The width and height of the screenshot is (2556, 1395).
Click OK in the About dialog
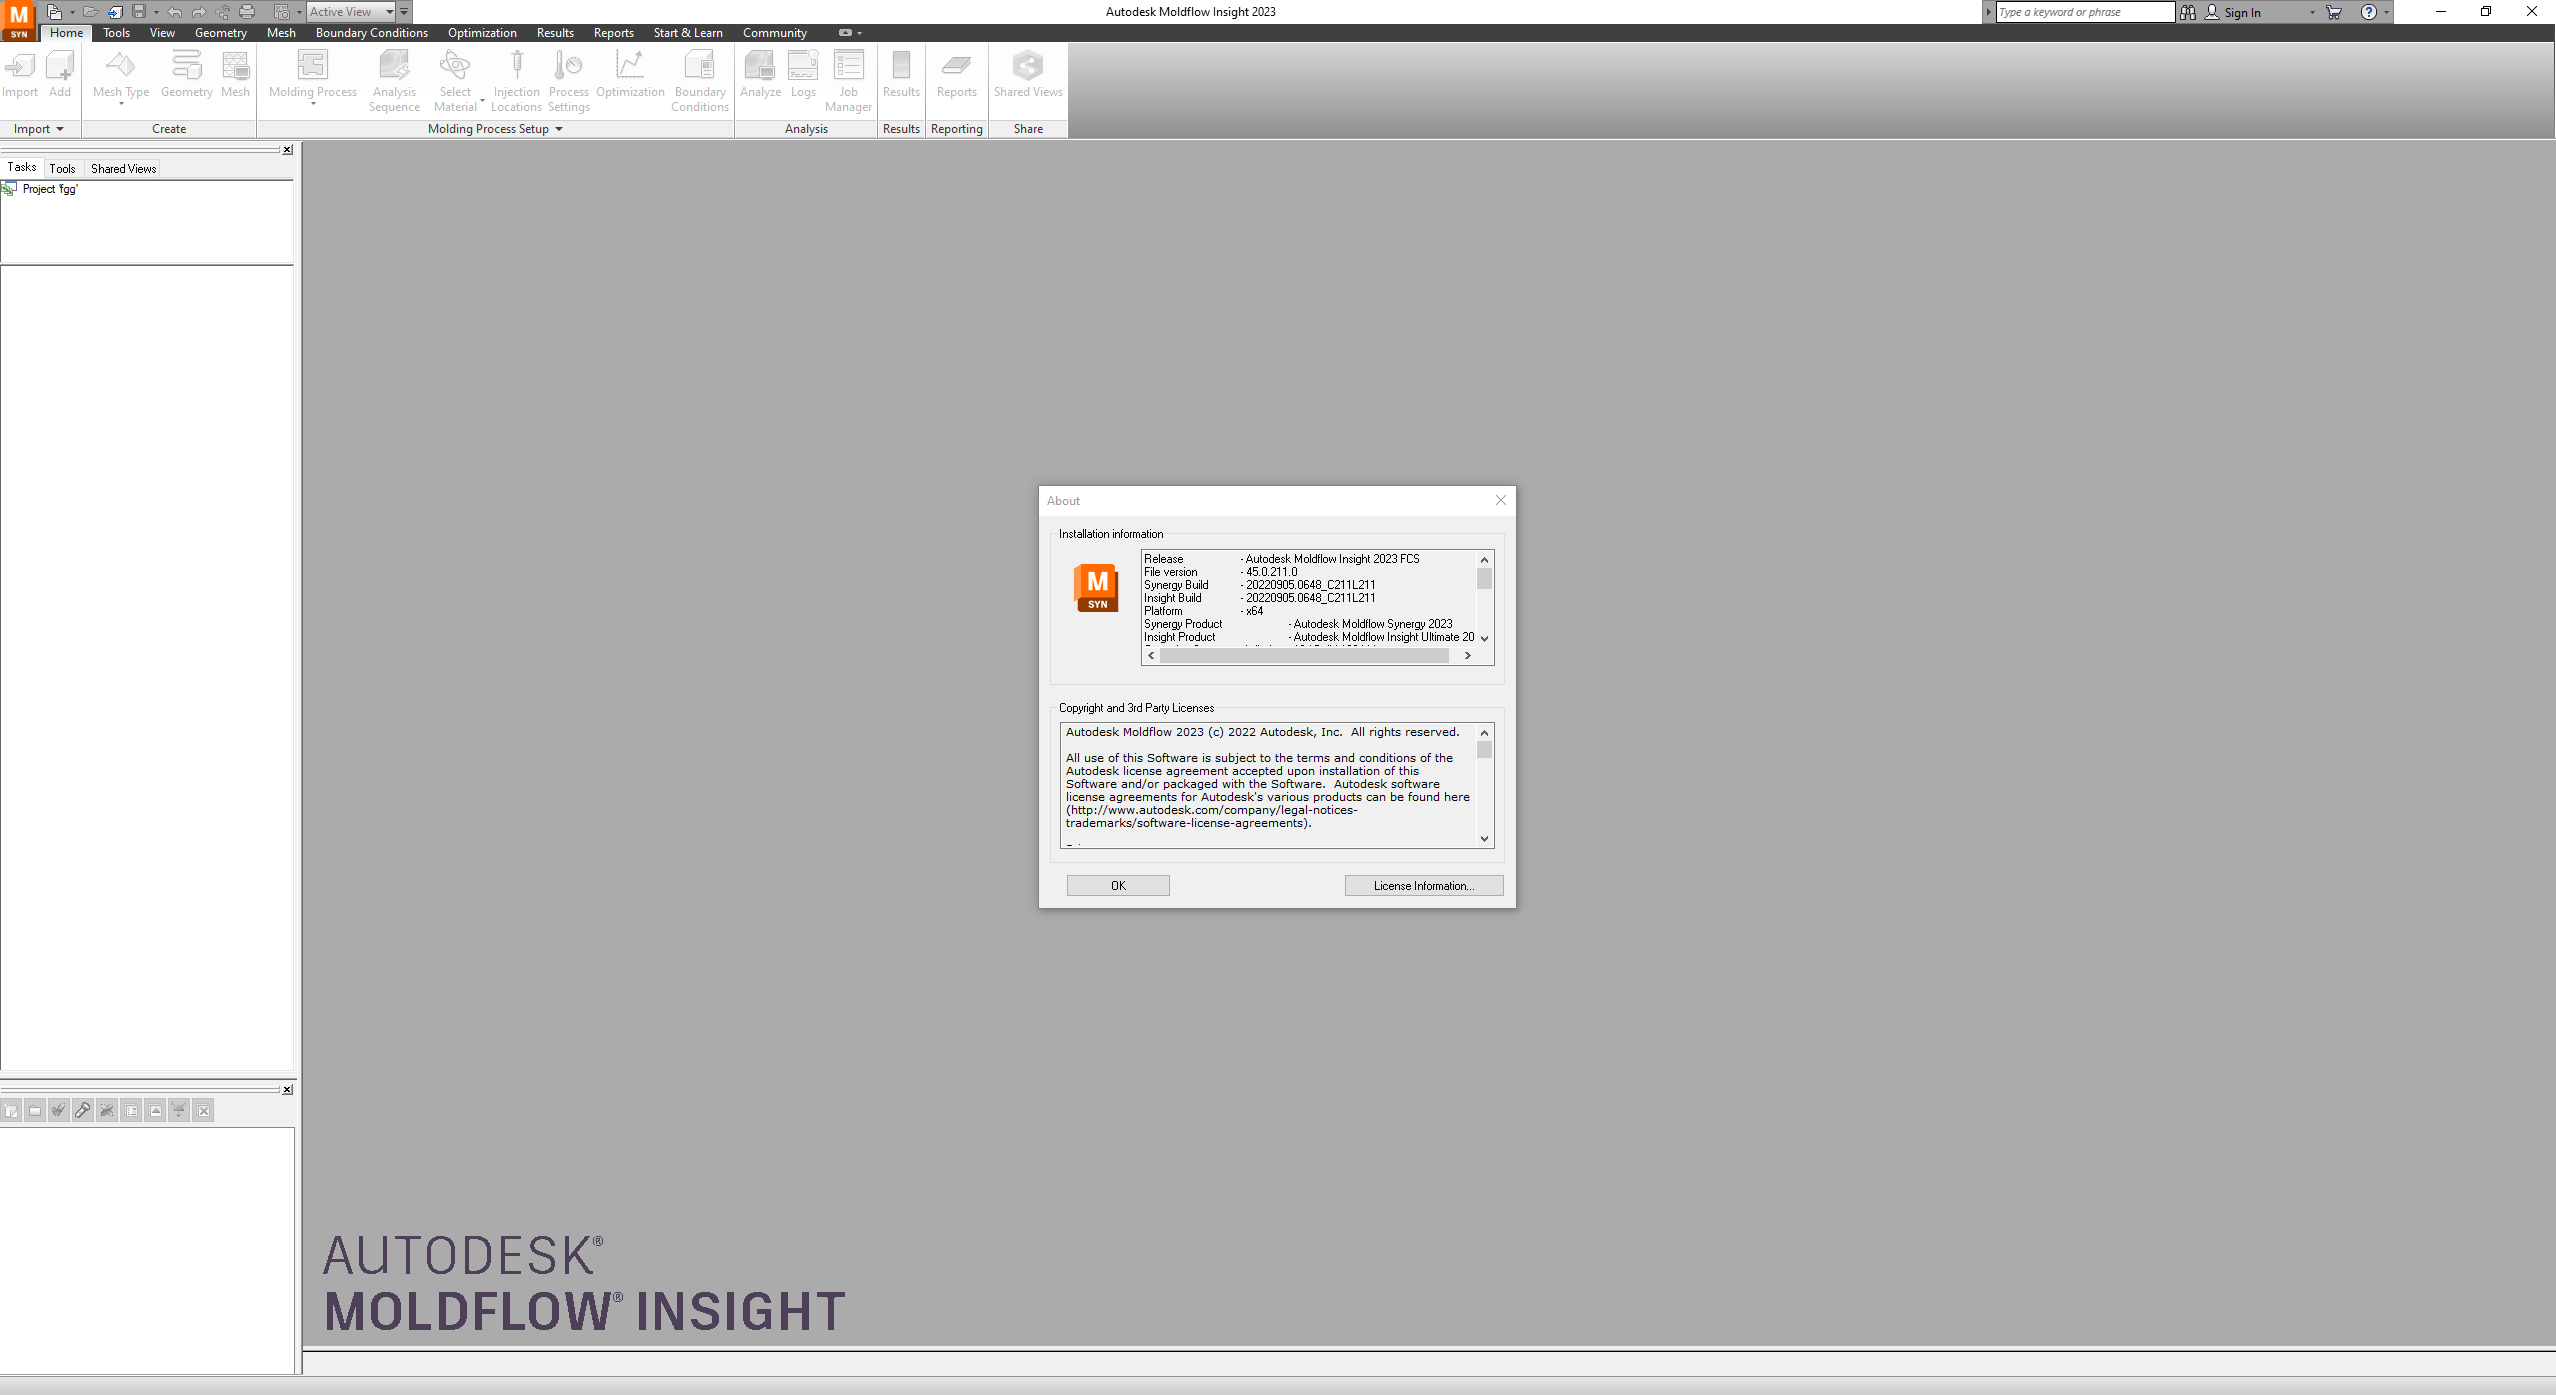(x=1118, y=886)
